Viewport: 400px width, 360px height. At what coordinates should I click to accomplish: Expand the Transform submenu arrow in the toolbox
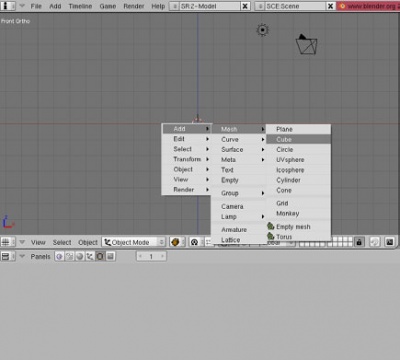point(207,159)
